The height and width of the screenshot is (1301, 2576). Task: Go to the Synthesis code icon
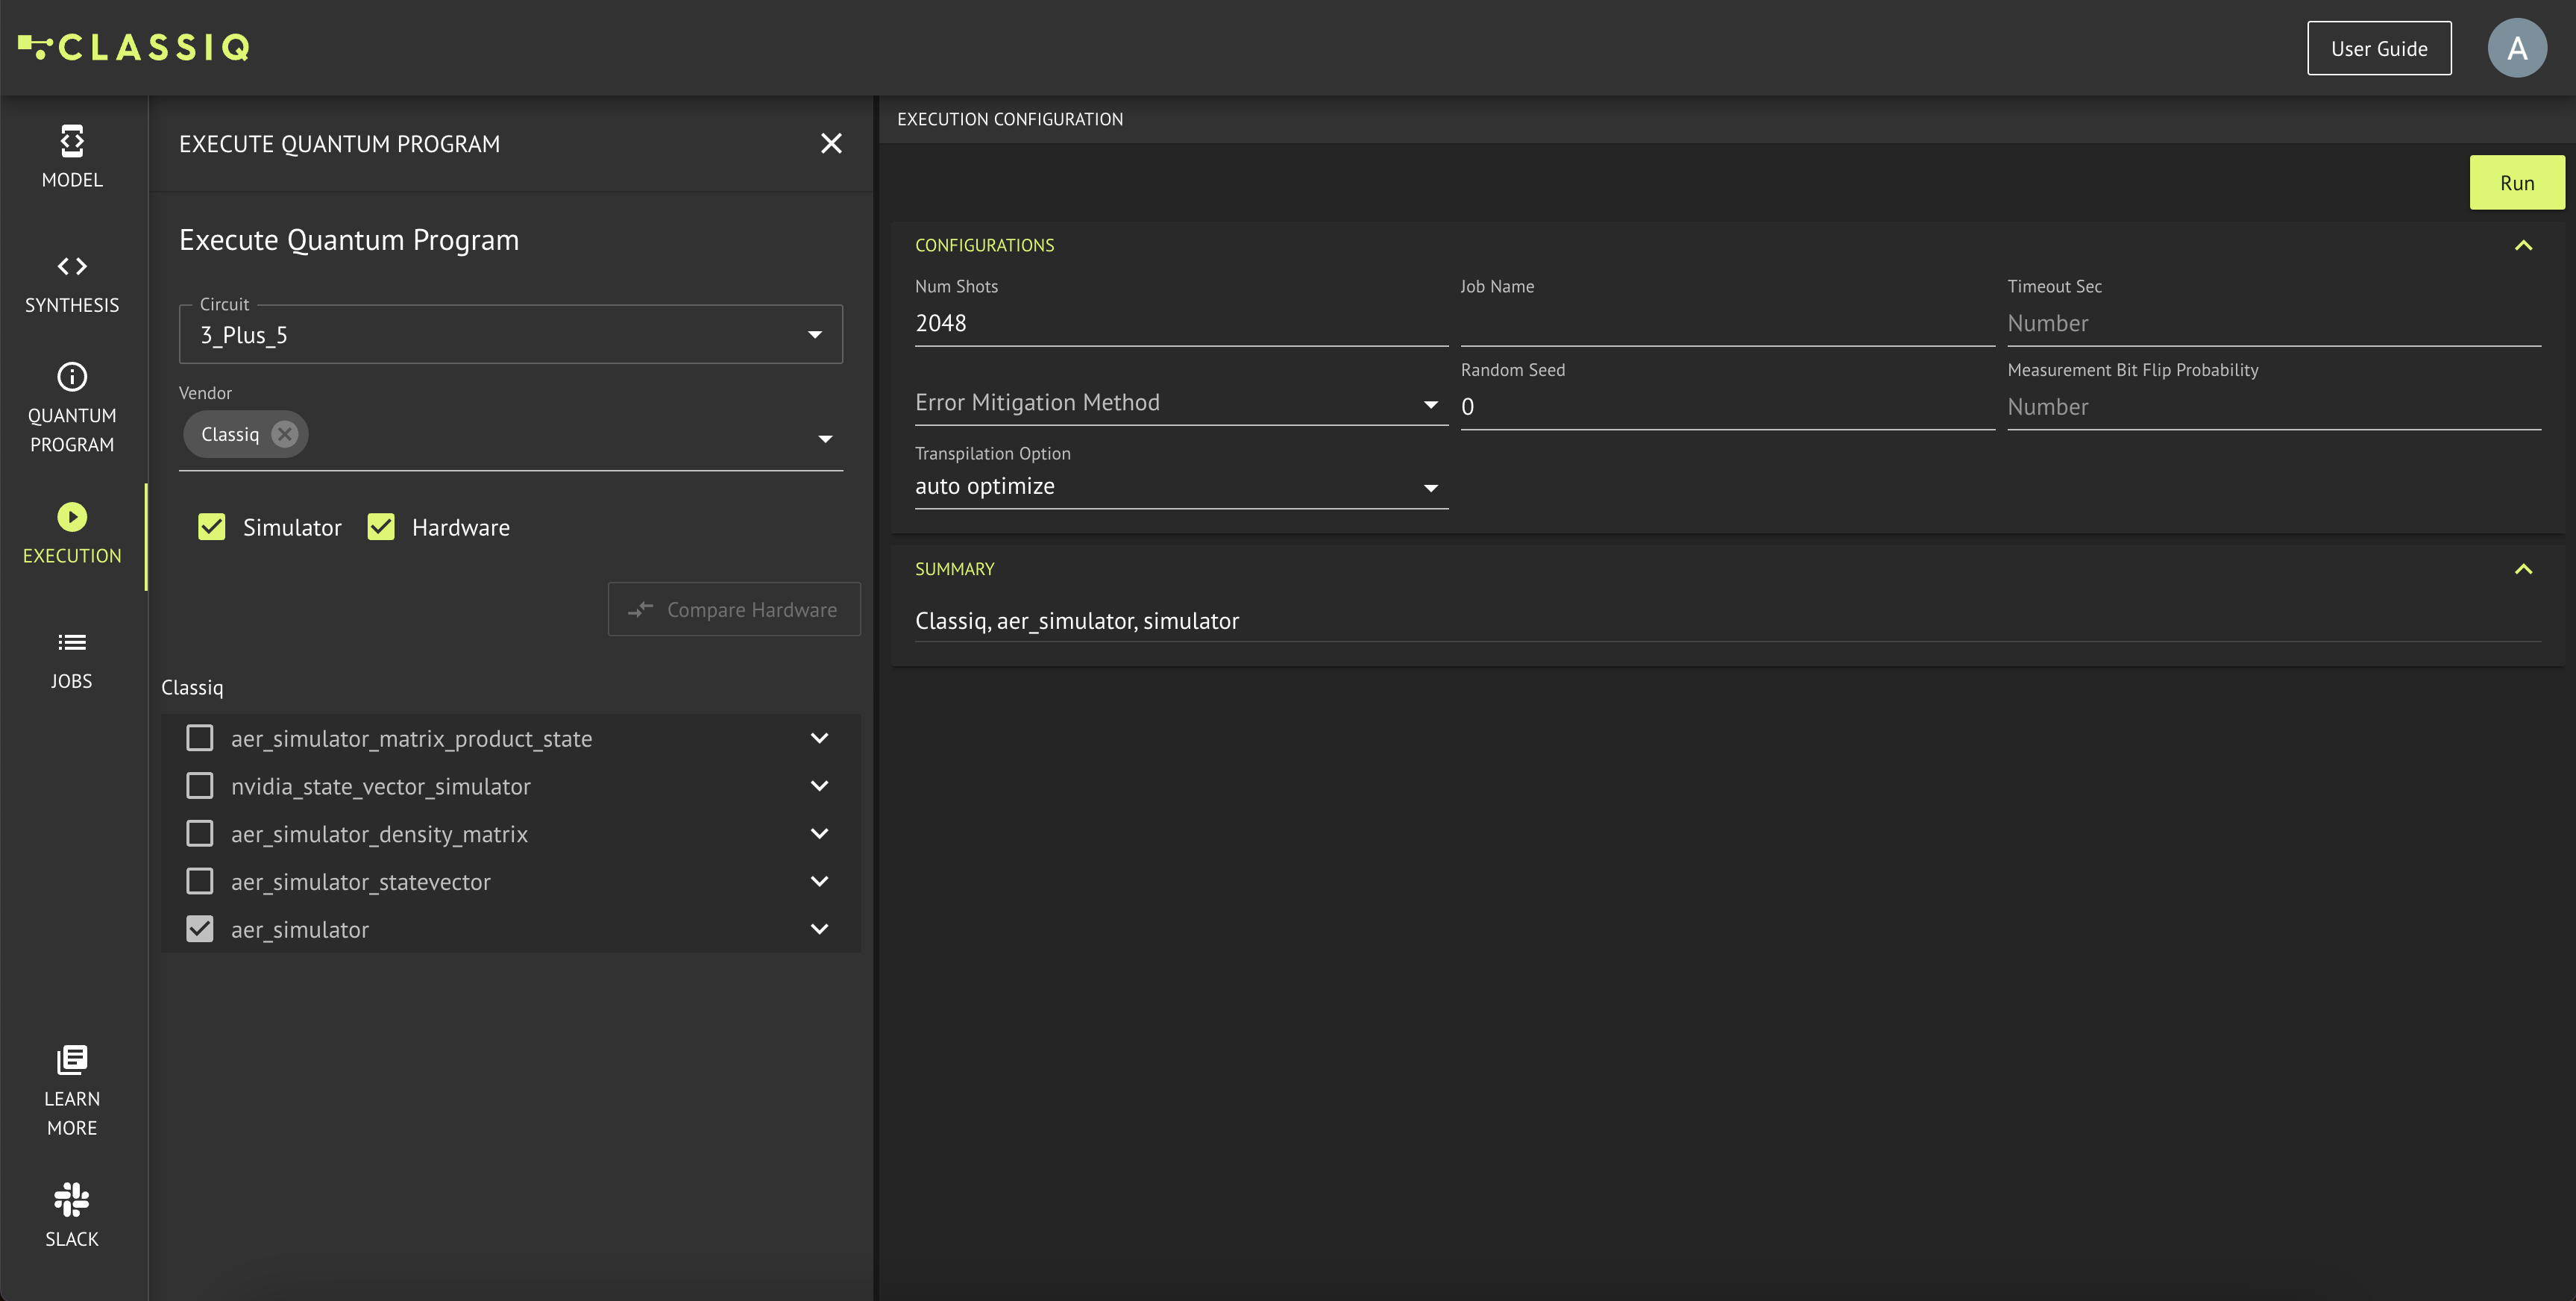72,266
